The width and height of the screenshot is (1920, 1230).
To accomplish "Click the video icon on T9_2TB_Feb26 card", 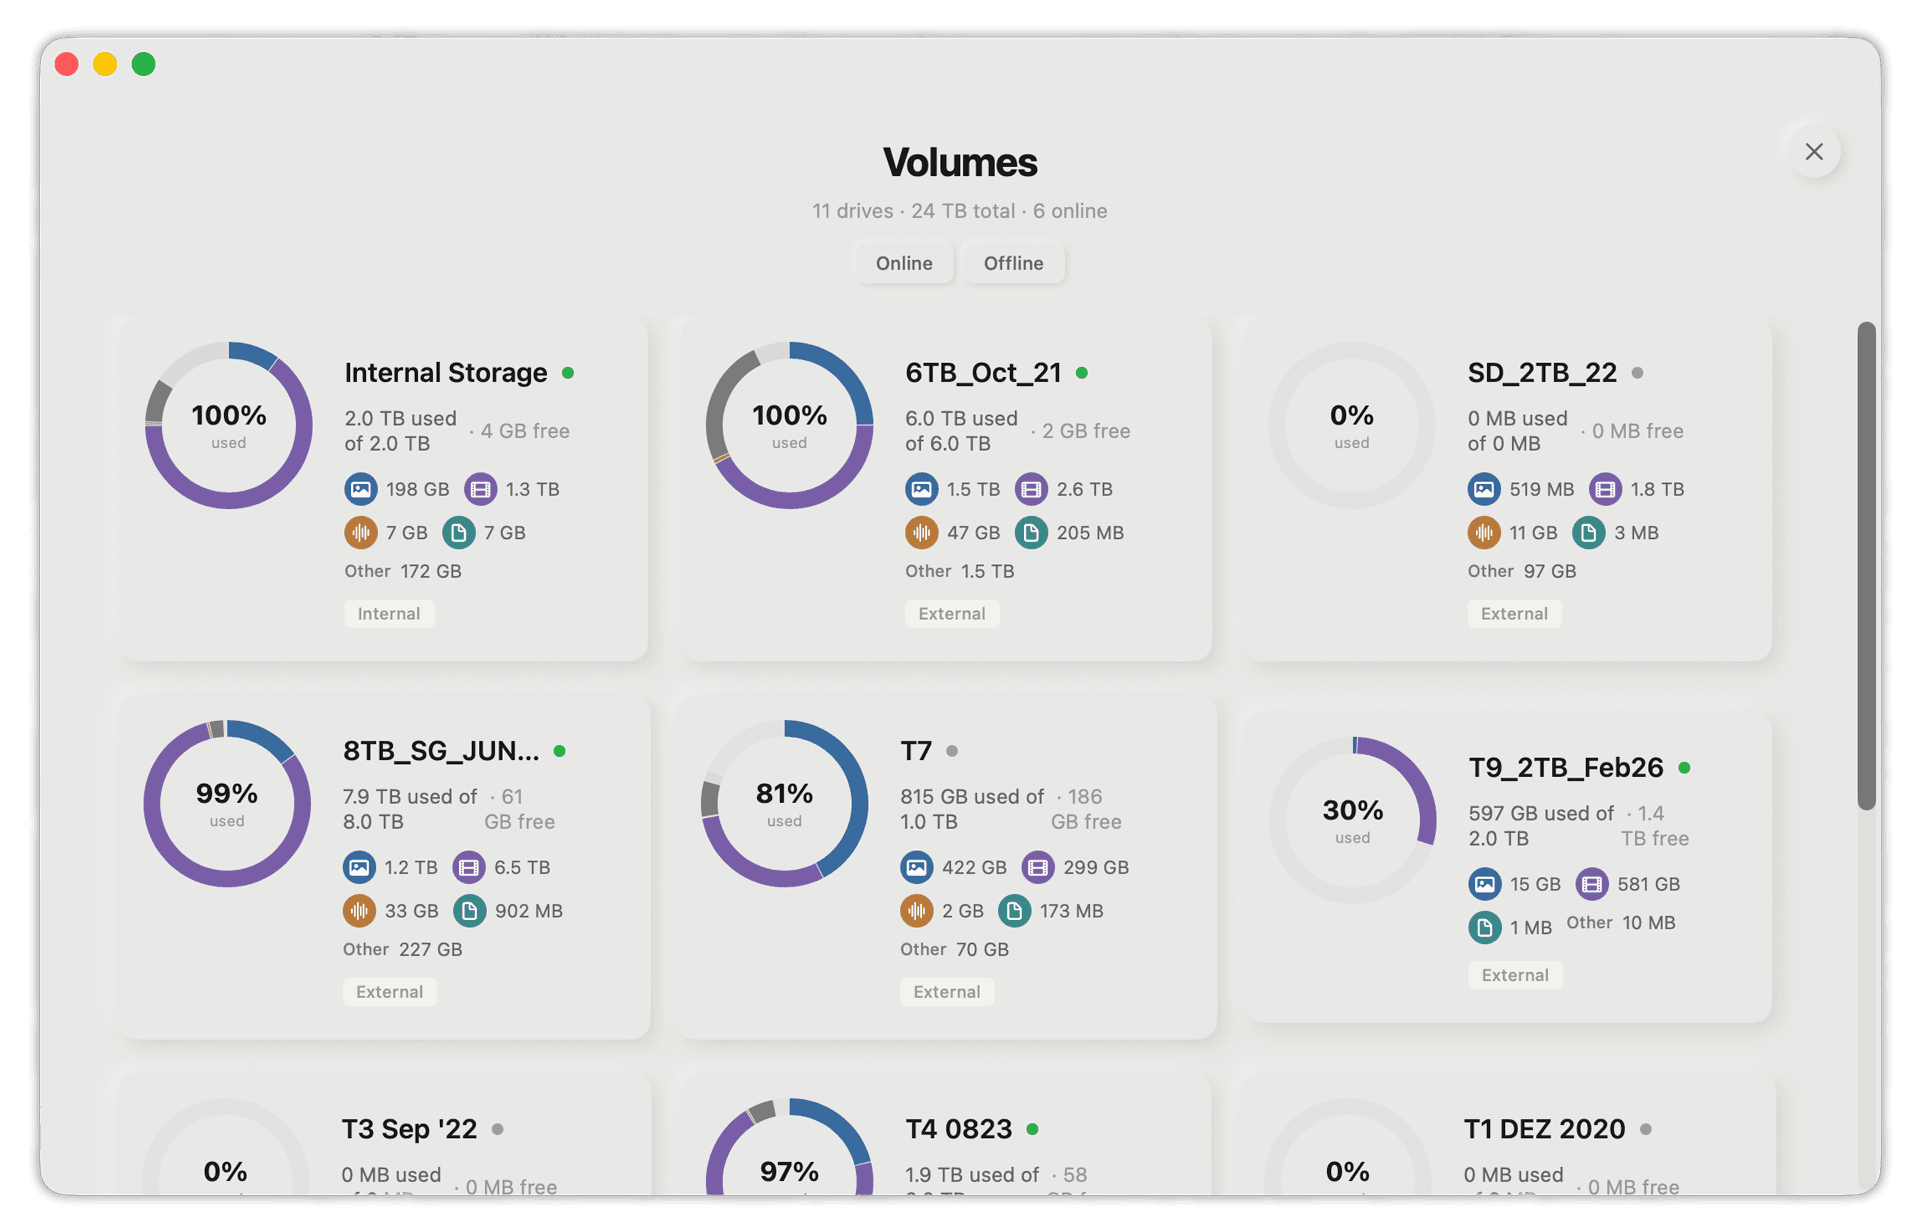I will pyautogui.click(x=1592, y=884).
